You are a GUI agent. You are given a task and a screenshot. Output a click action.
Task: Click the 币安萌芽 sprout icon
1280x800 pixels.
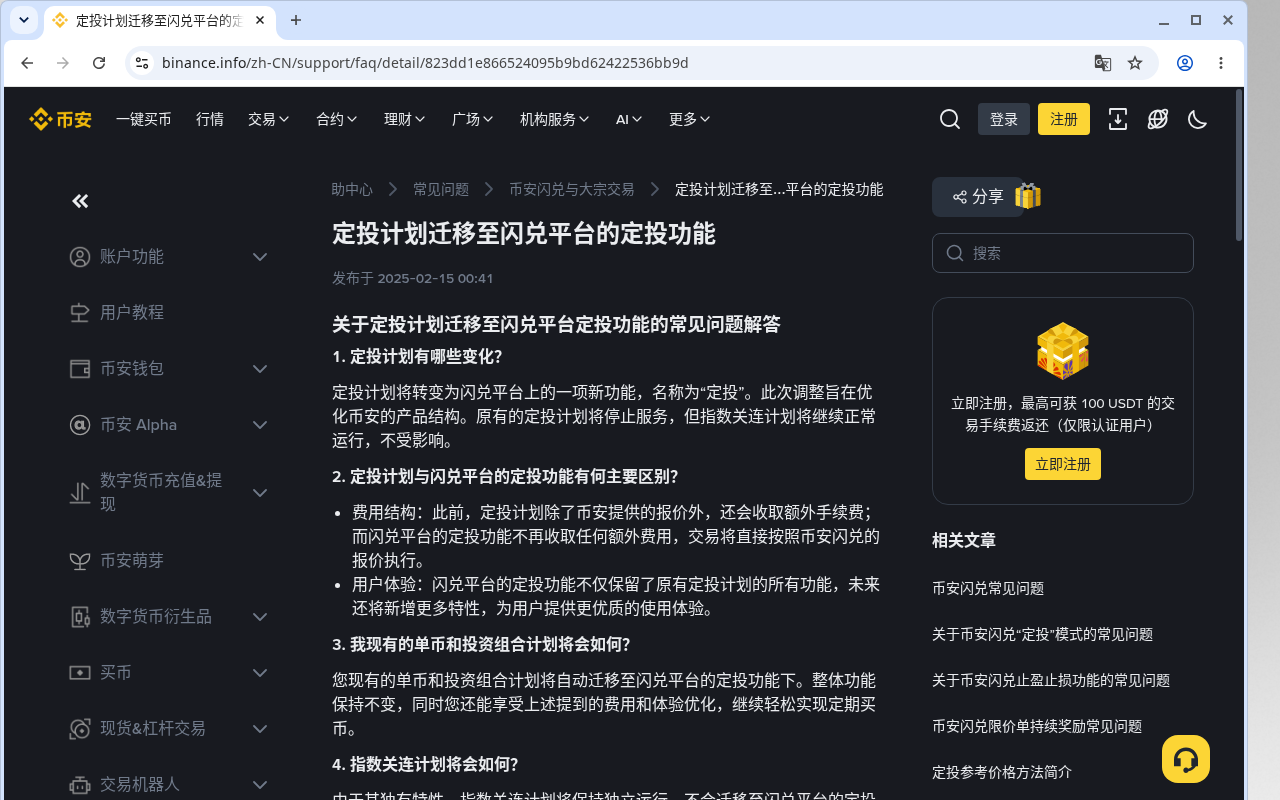[80, 561]
